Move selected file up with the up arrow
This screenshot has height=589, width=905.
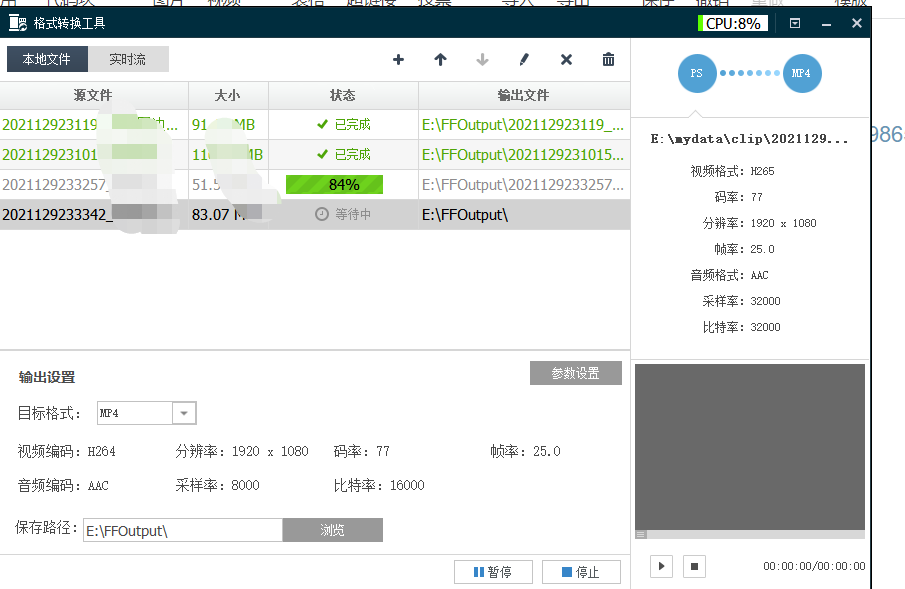[x=440, y=59]
